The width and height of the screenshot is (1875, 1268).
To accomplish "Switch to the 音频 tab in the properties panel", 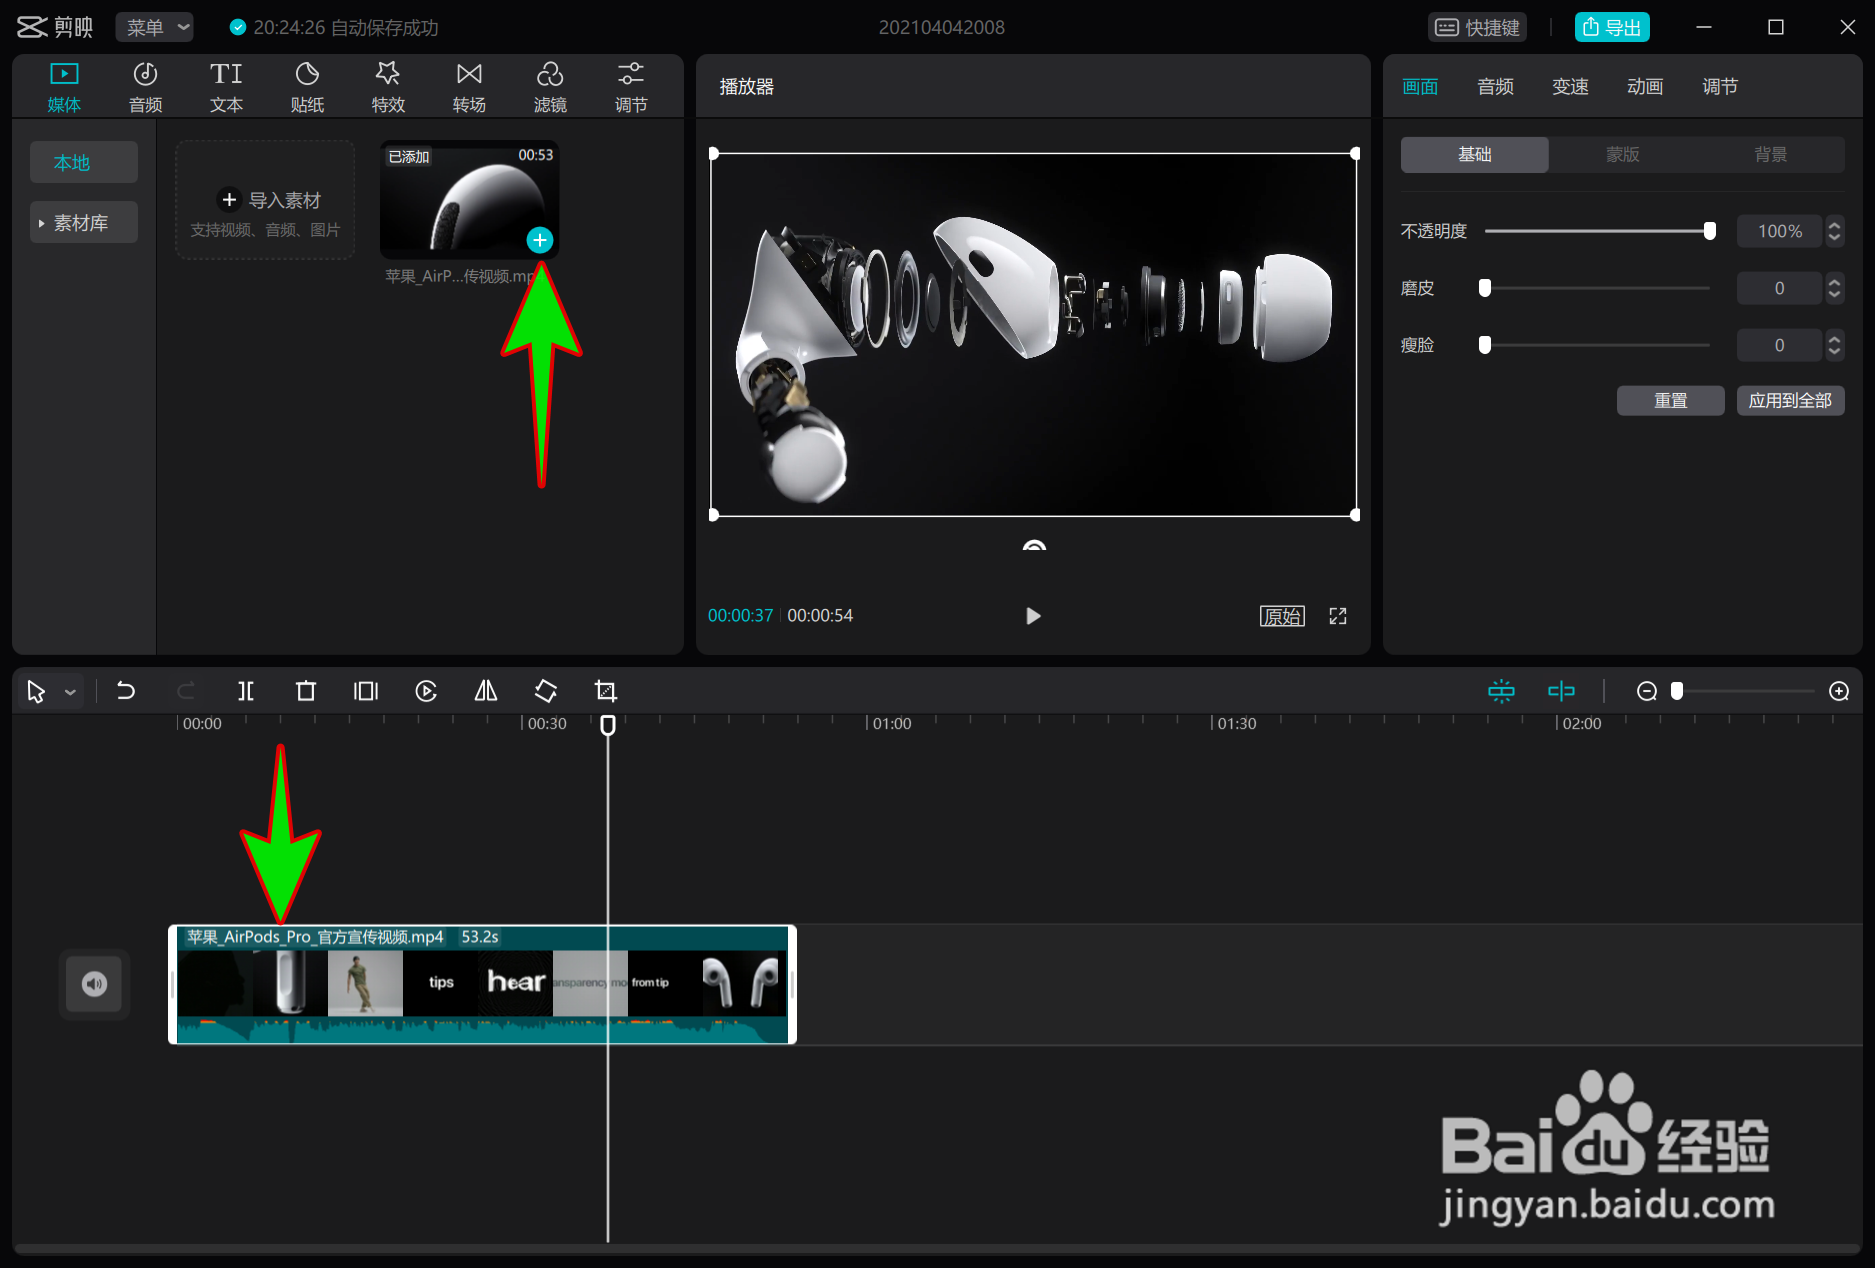I will pos(1495,87).
